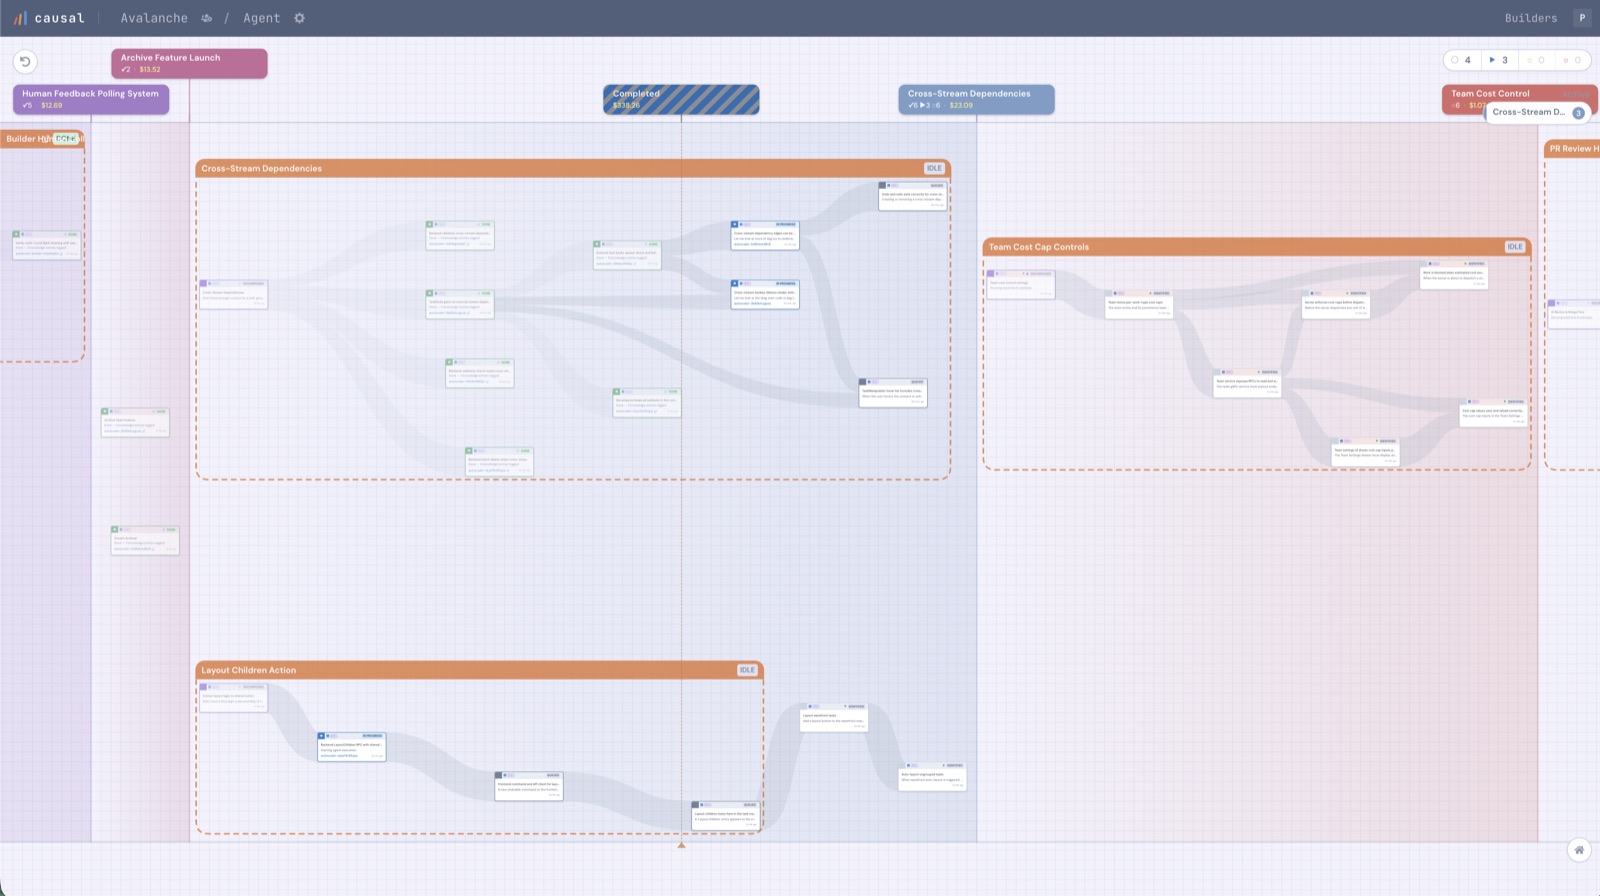Open the Avalanche breadcrumb

coord(154,18)
